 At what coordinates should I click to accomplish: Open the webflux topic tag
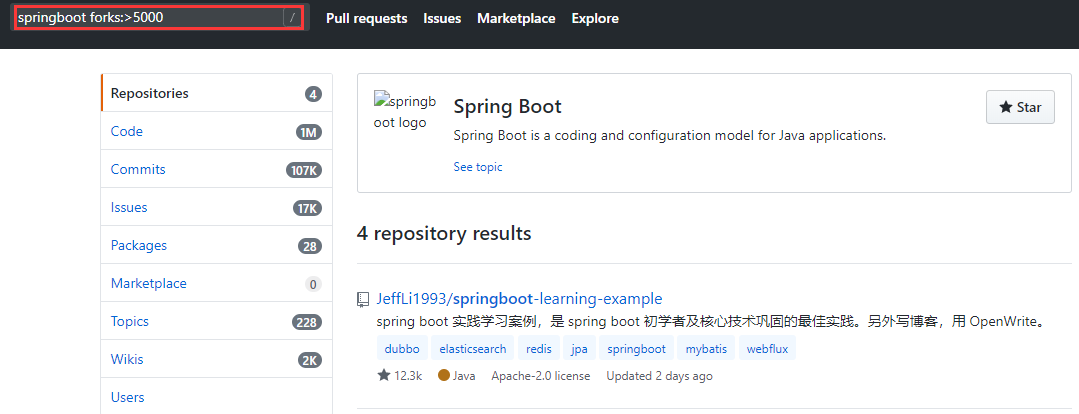click(767, 349)
